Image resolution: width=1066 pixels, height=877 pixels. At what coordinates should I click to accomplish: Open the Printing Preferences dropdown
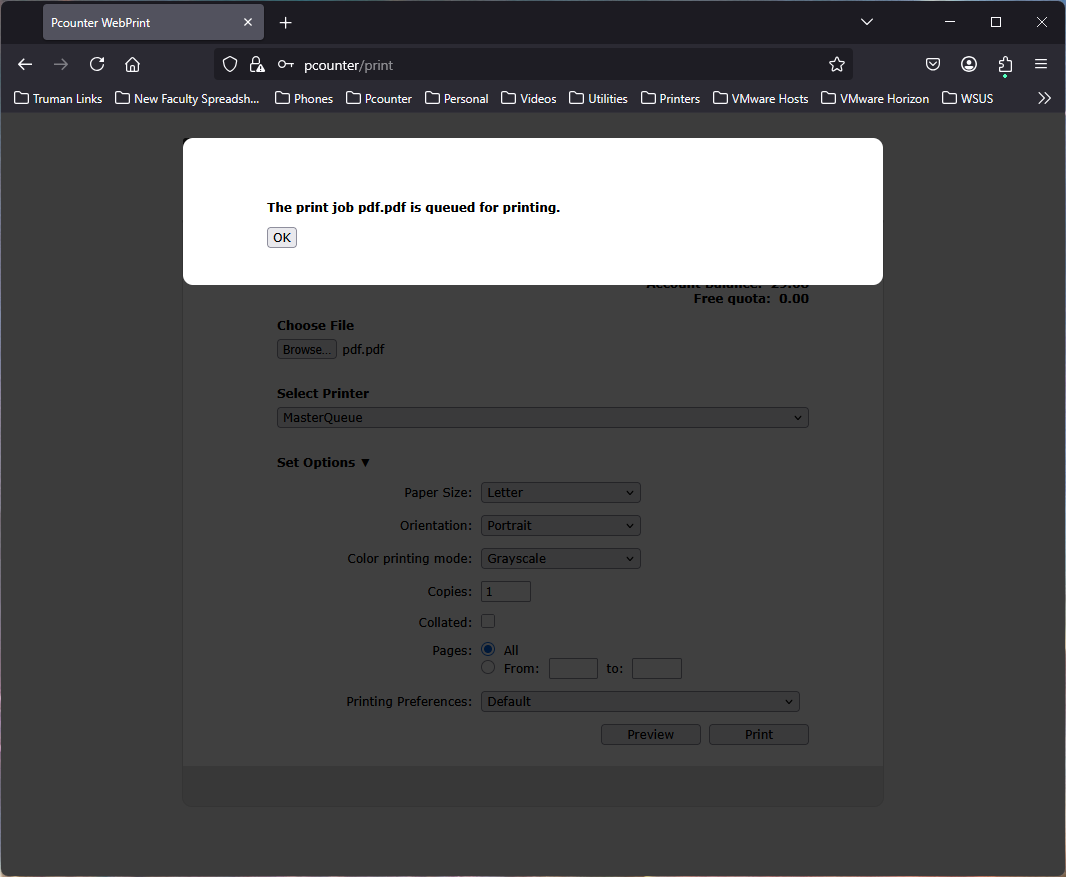pos(640,702)
